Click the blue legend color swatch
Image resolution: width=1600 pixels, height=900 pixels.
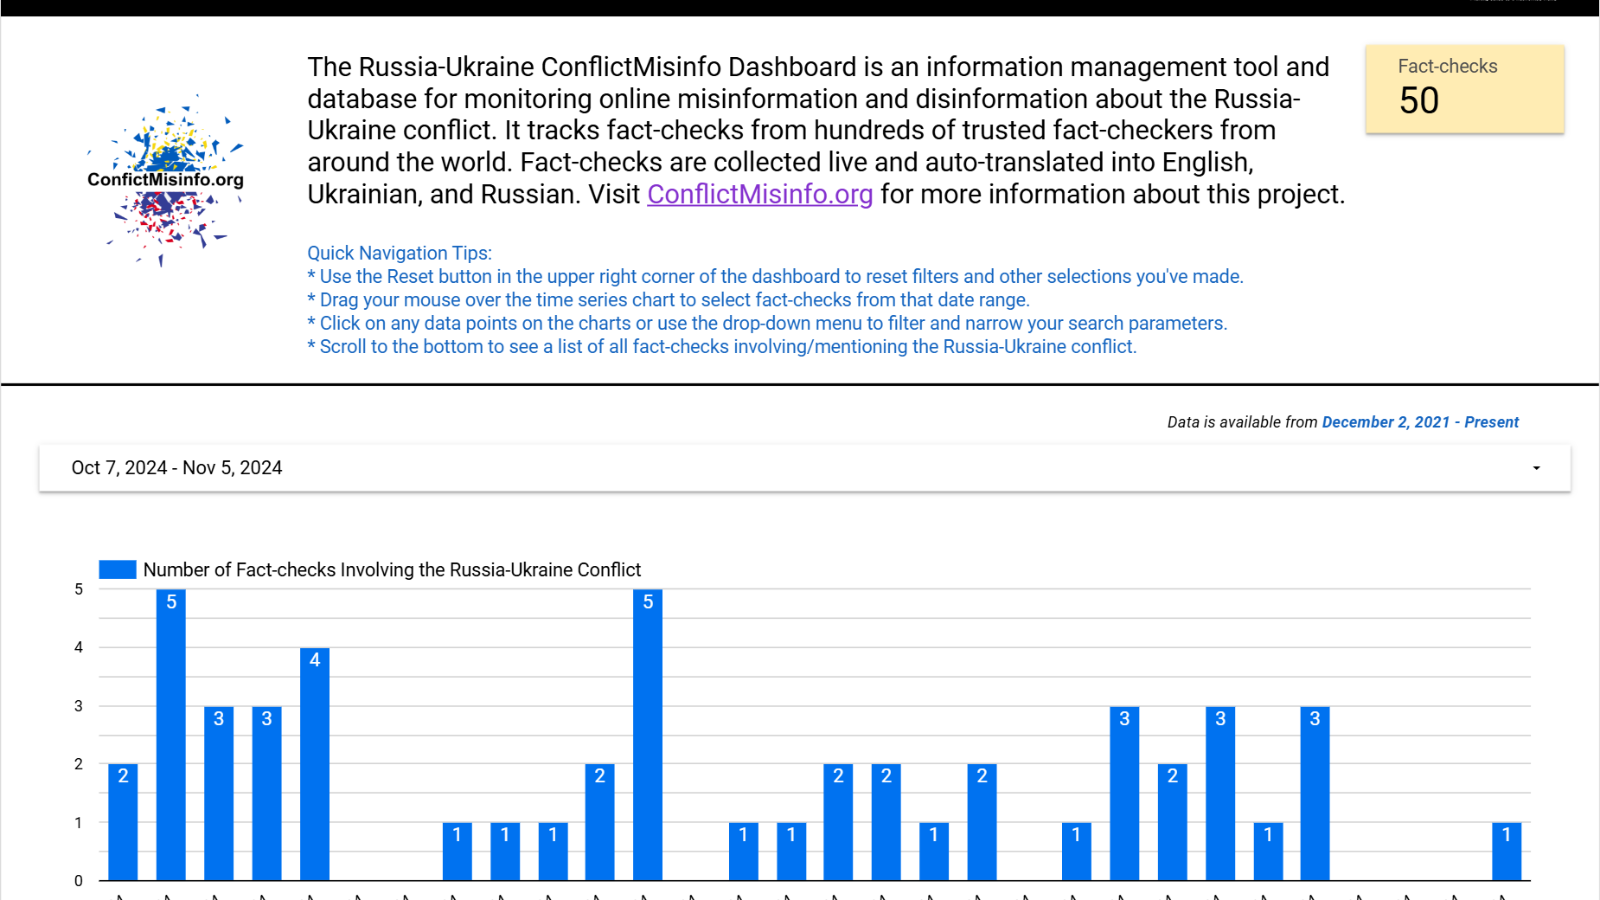117,570
